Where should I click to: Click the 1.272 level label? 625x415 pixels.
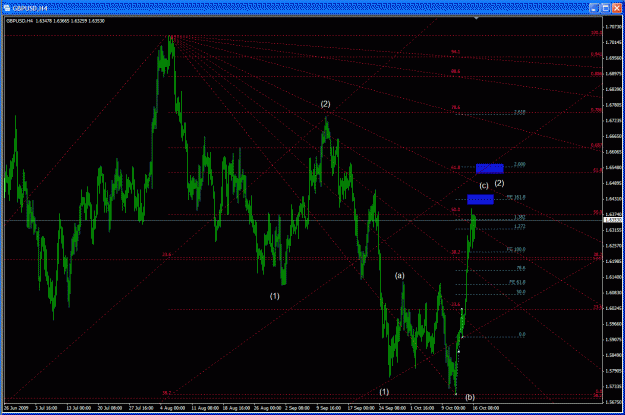click(519, 226)
